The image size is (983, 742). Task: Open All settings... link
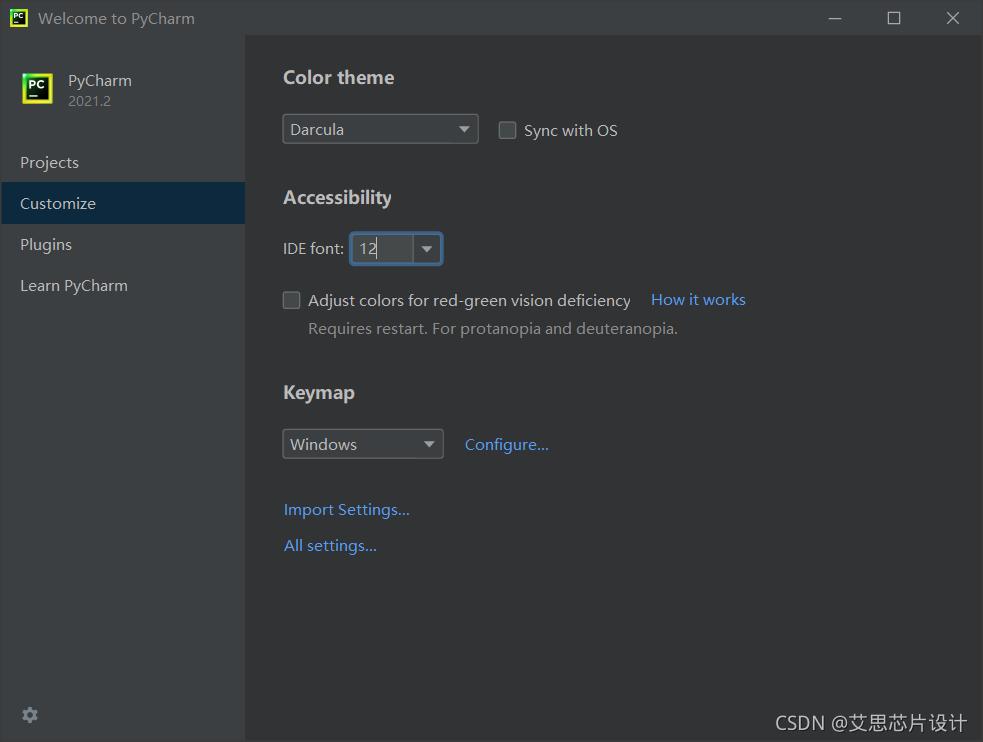point(330,545)
